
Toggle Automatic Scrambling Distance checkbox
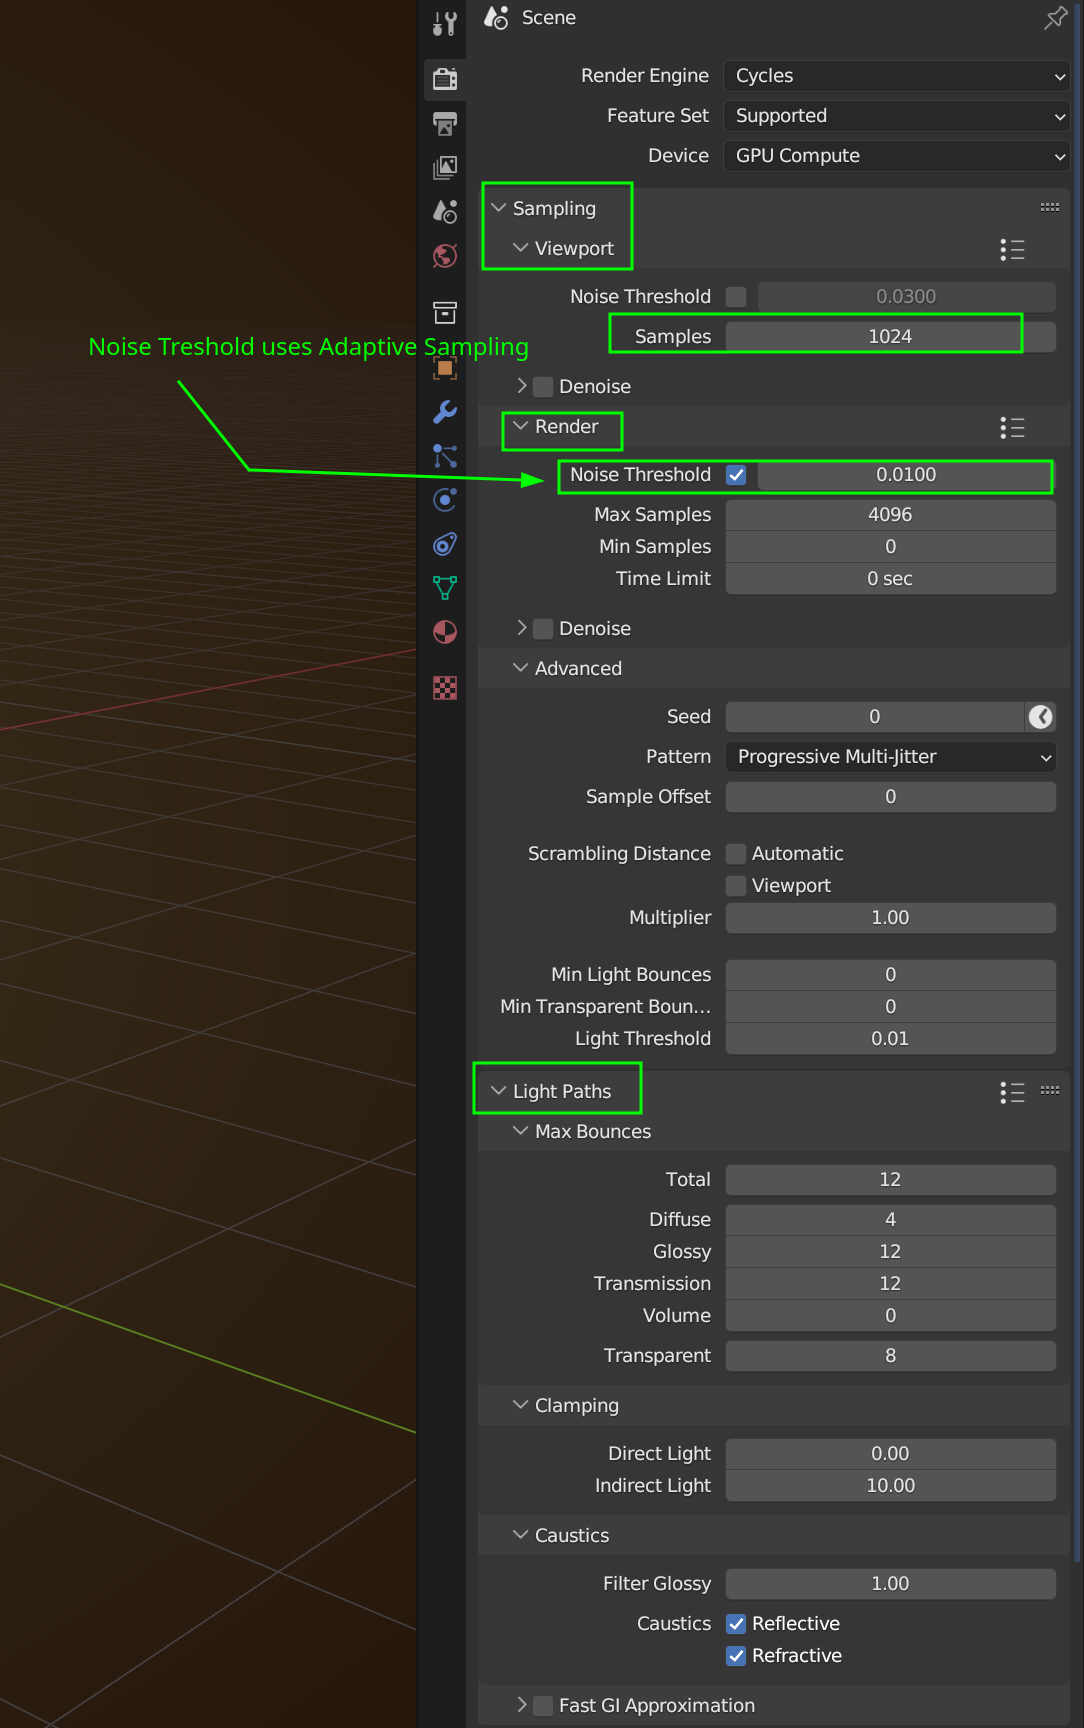(x=736, y=854)
